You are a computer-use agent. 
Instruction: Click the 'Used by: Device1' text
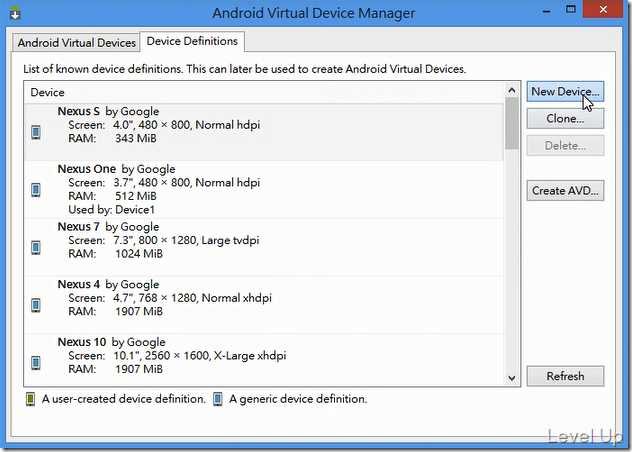[112, 210]
